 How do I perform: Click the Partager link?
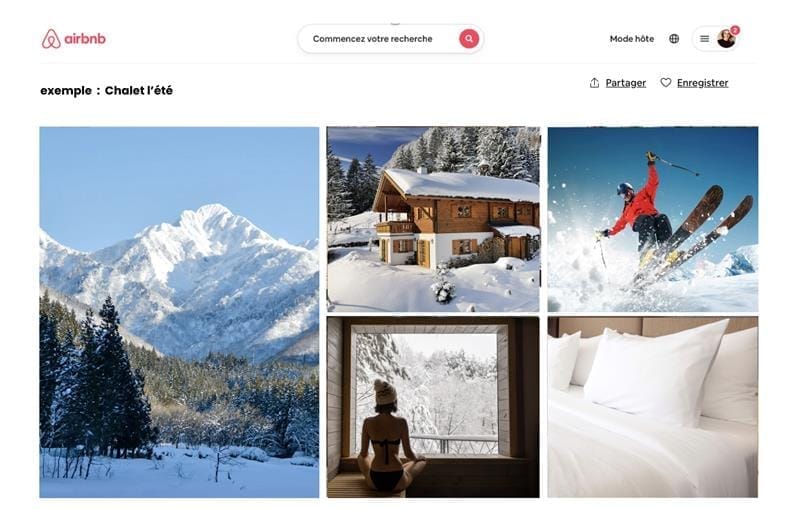tap(626, 83)
